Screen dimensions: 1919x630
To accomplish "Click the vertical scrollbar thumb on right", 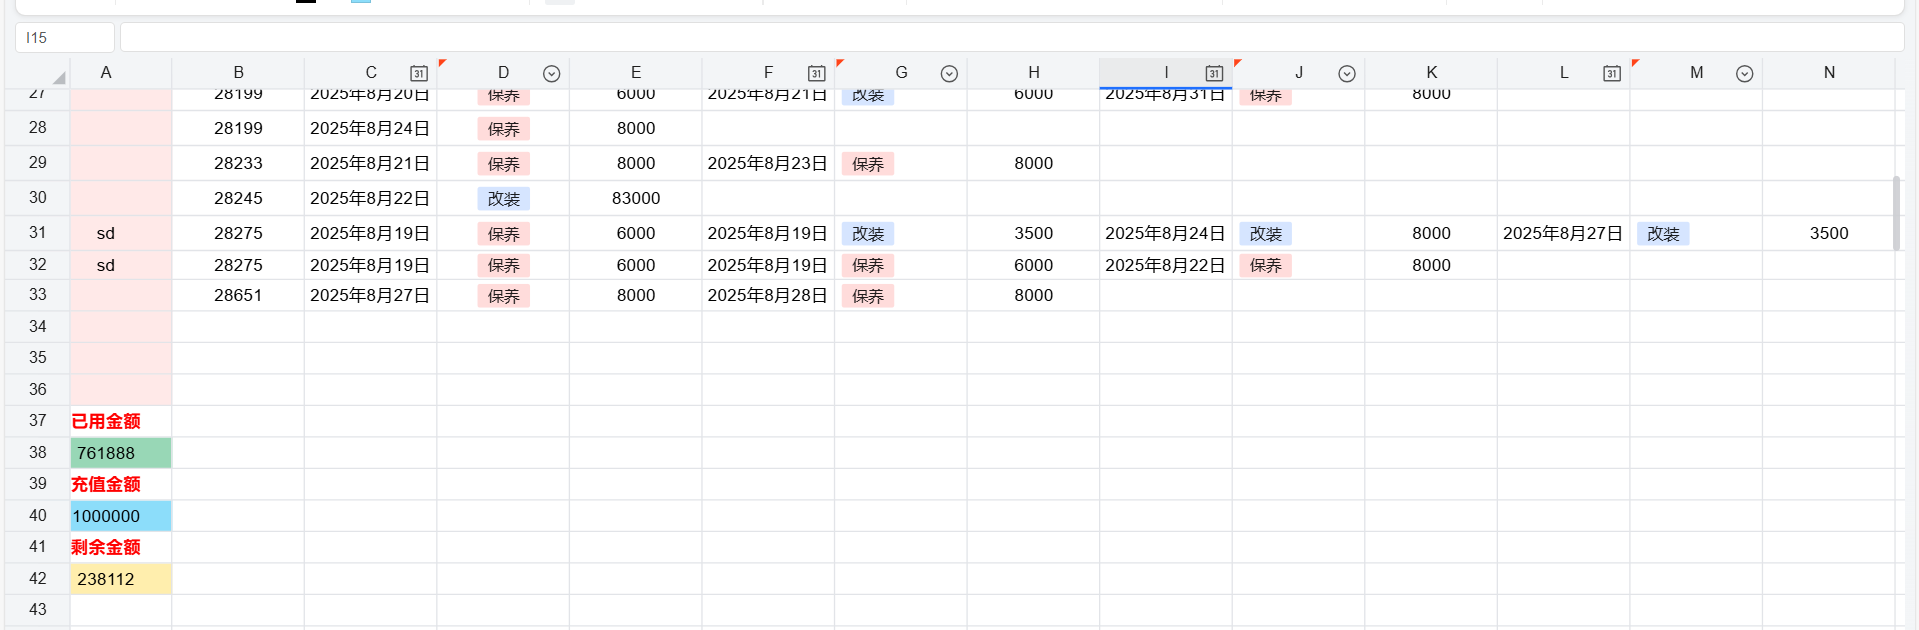I will (1895, 213).
